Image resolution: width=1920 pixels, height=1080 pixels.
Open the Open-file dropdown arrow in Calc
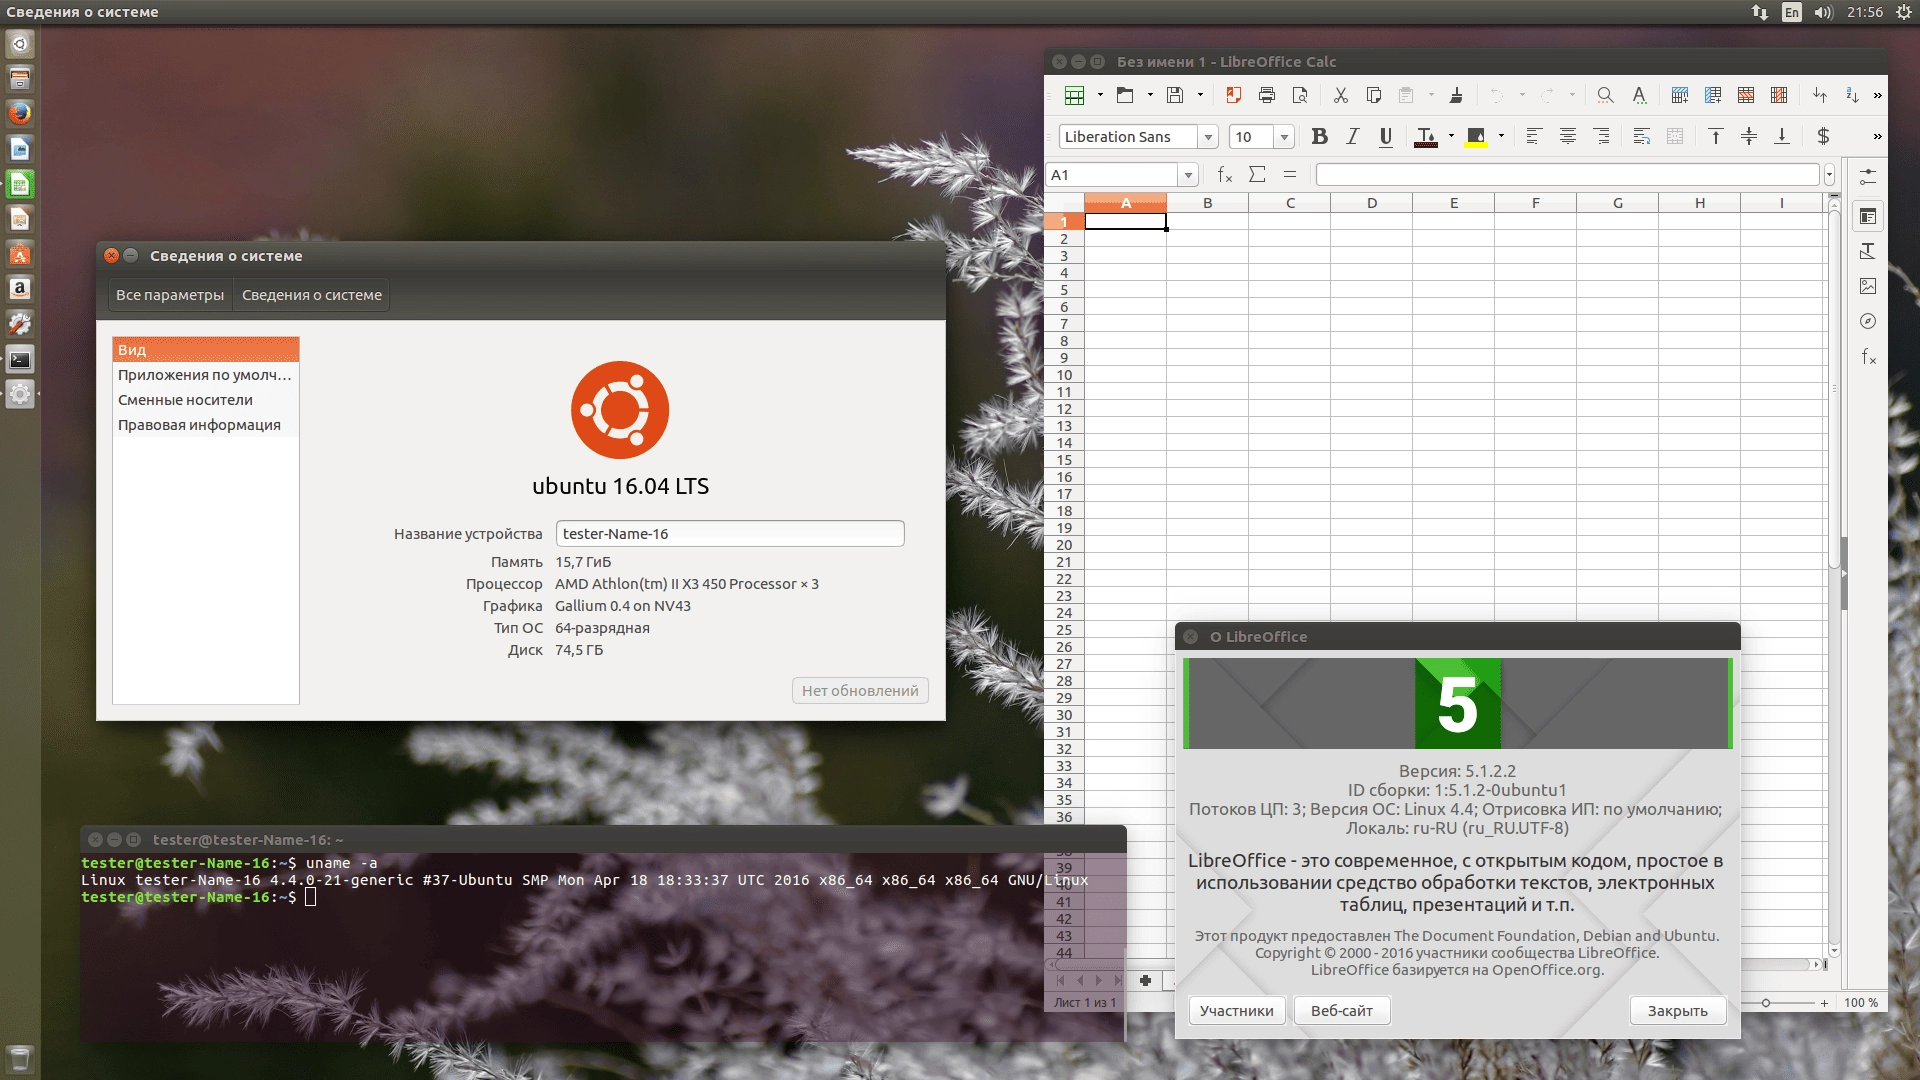click(x=1150, y=95)
